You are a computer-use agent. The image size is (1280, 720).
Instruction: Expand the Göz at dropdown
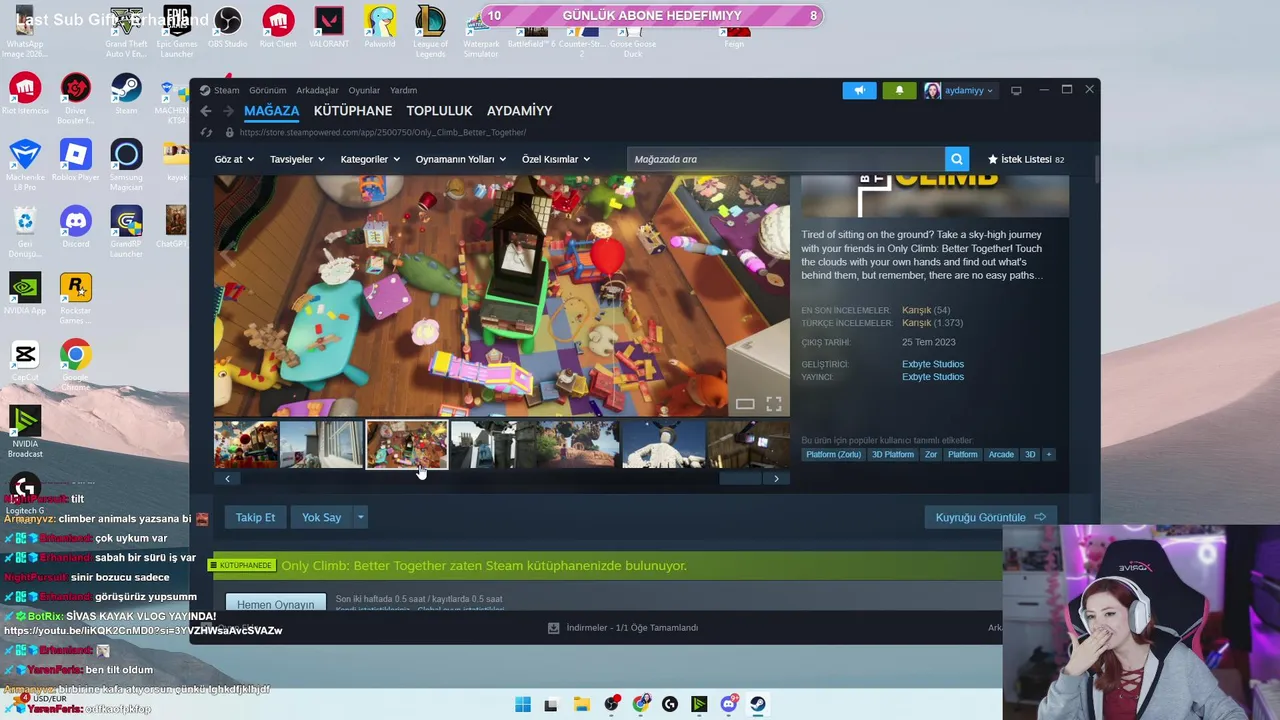pos(234,159)
